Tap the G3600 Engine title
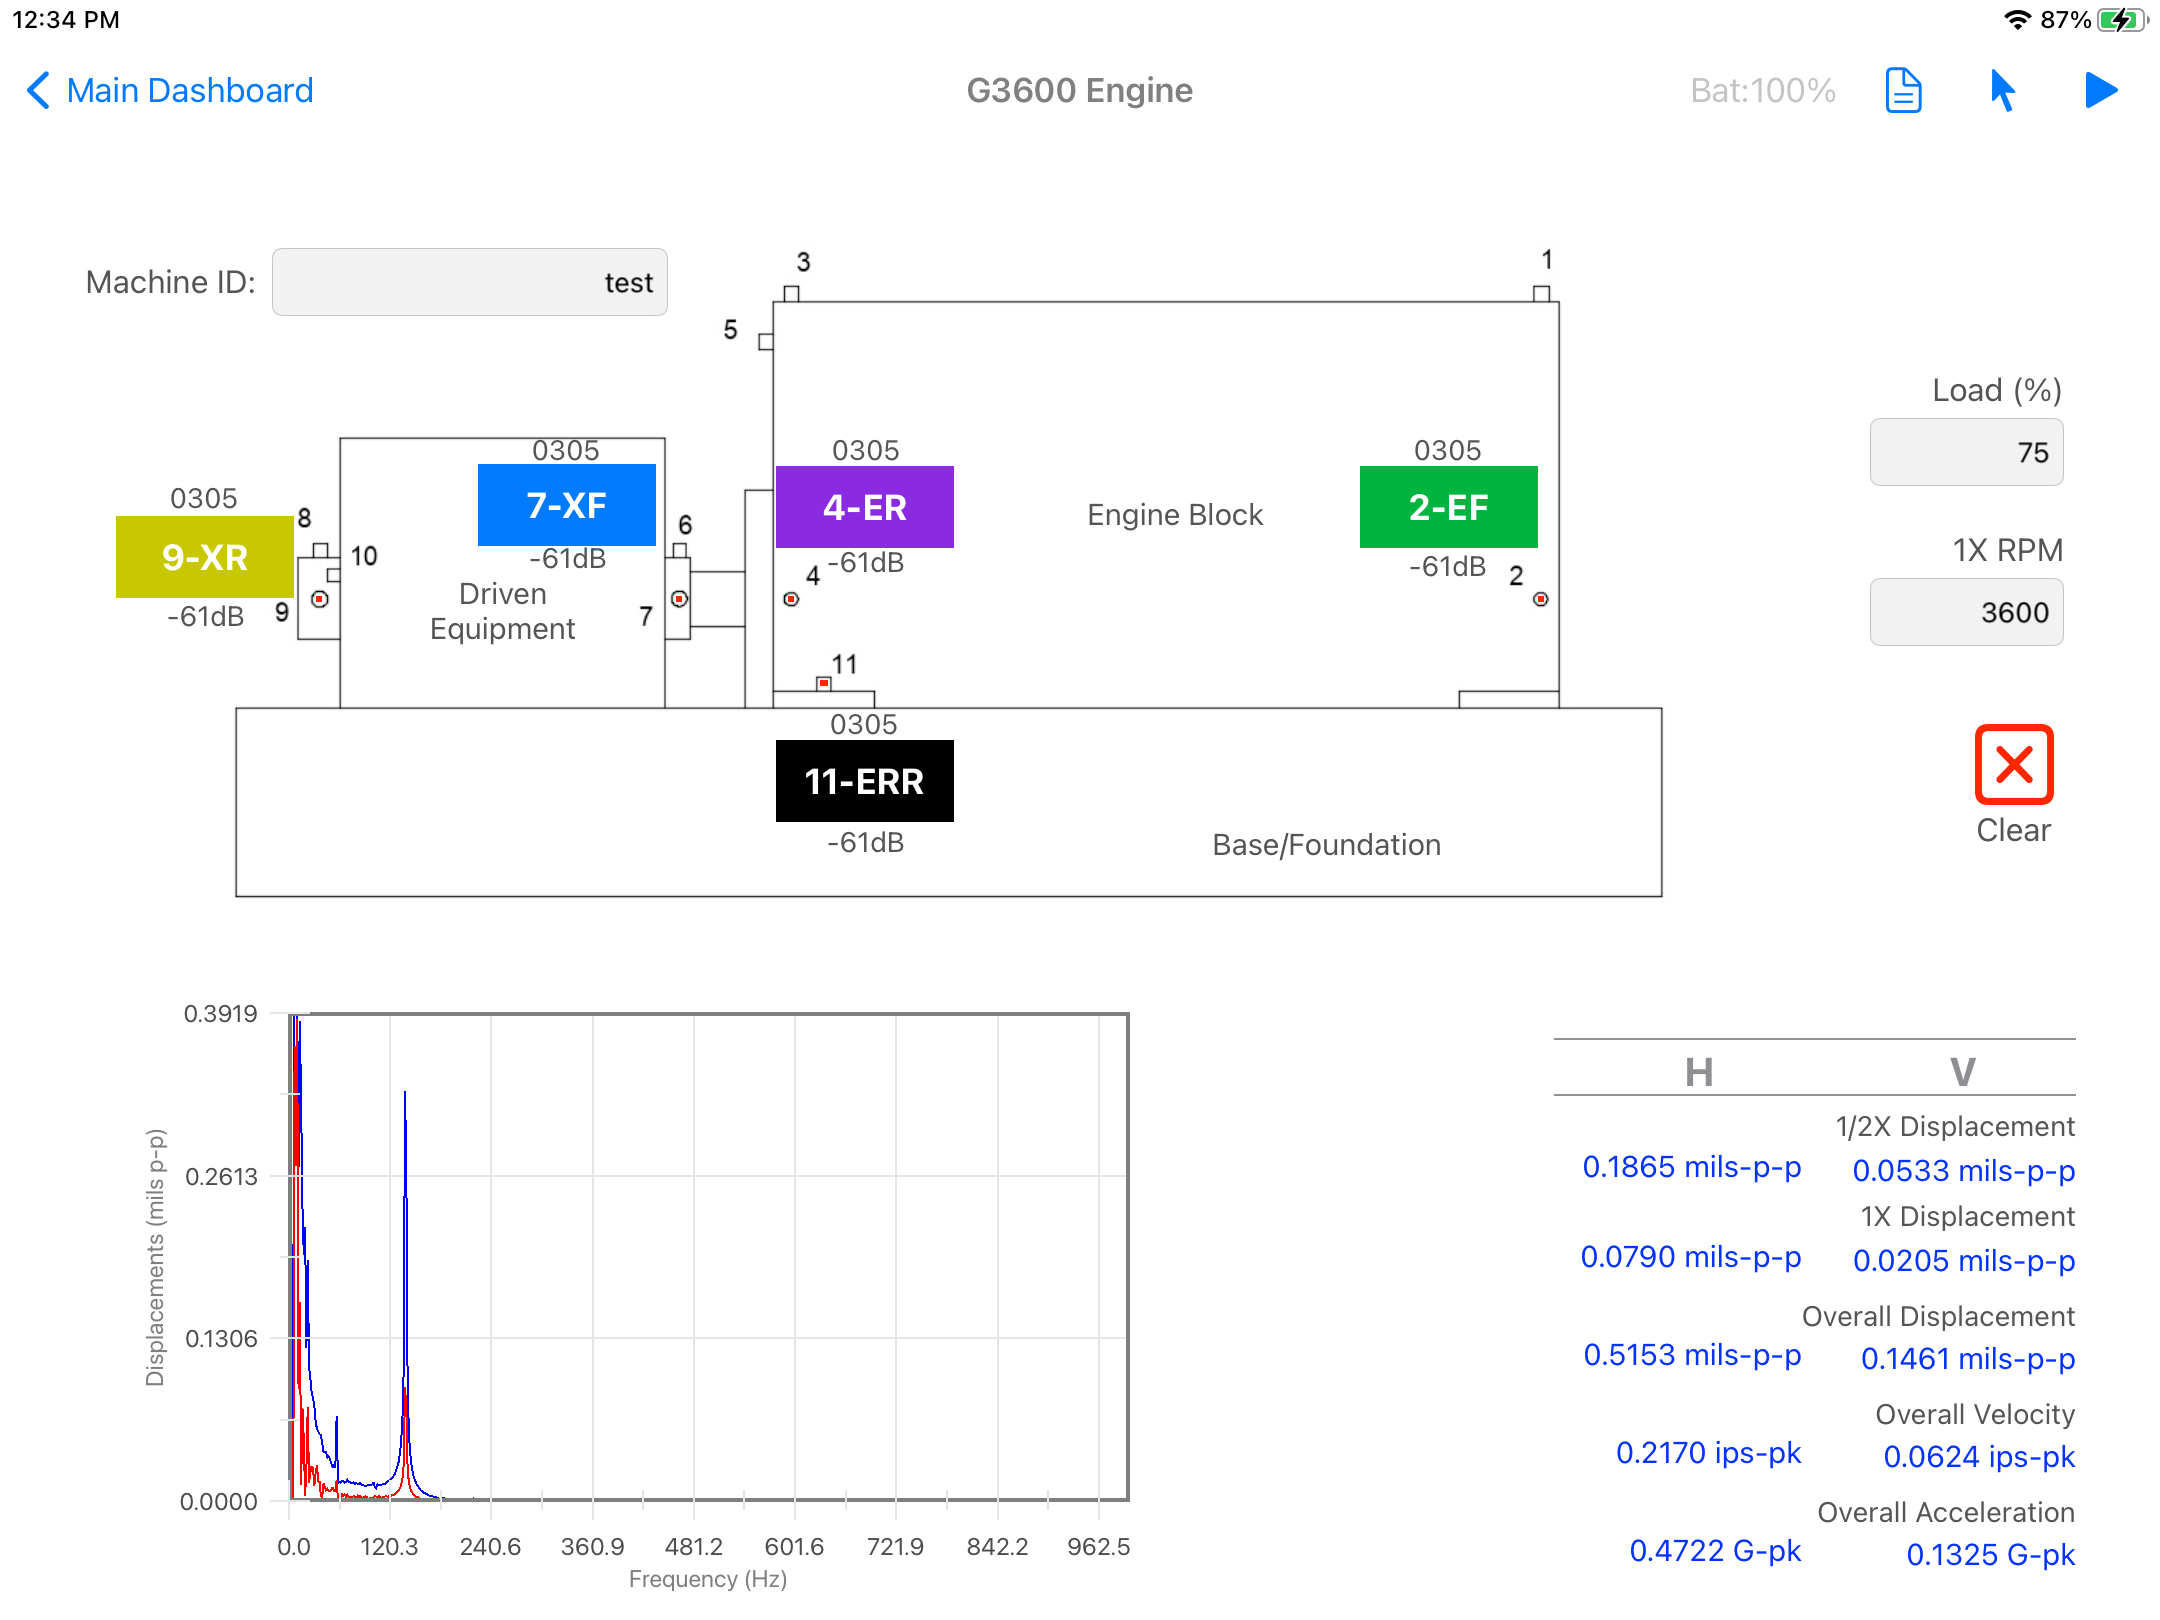This screenshot has width=2160, height=1620. (x=1079, y=91)
